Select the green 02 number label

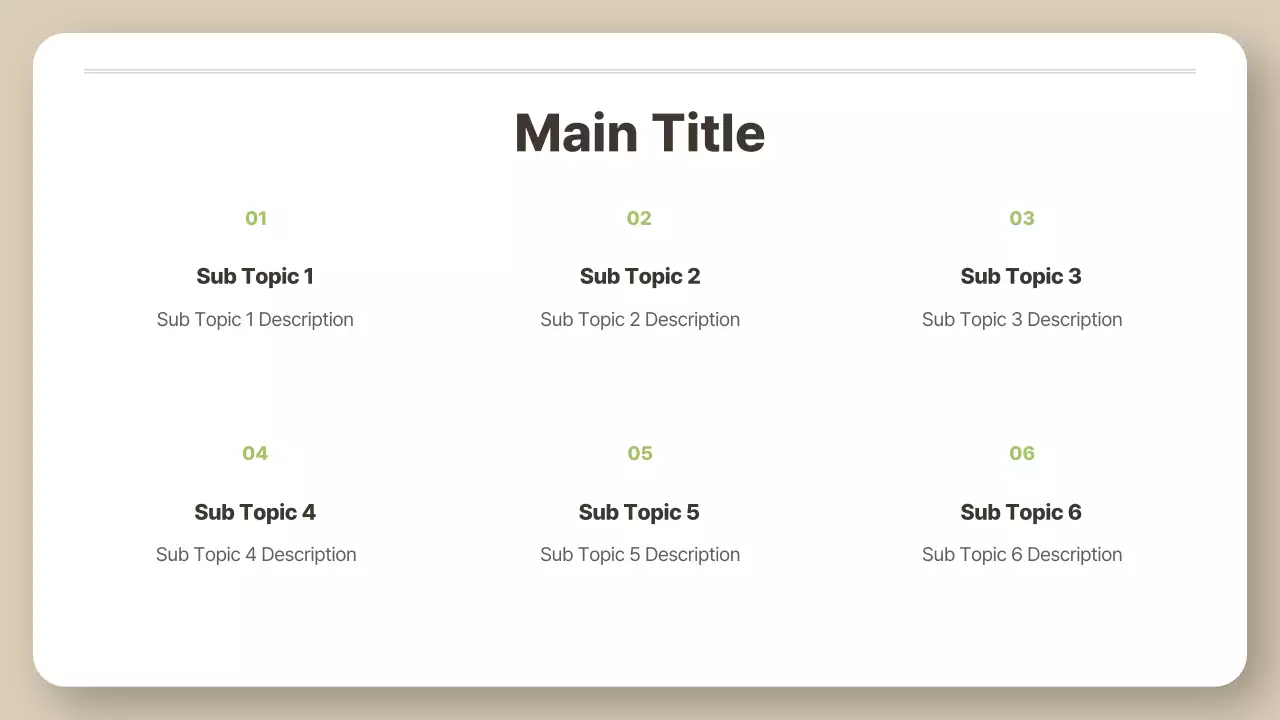pos(639,219)
